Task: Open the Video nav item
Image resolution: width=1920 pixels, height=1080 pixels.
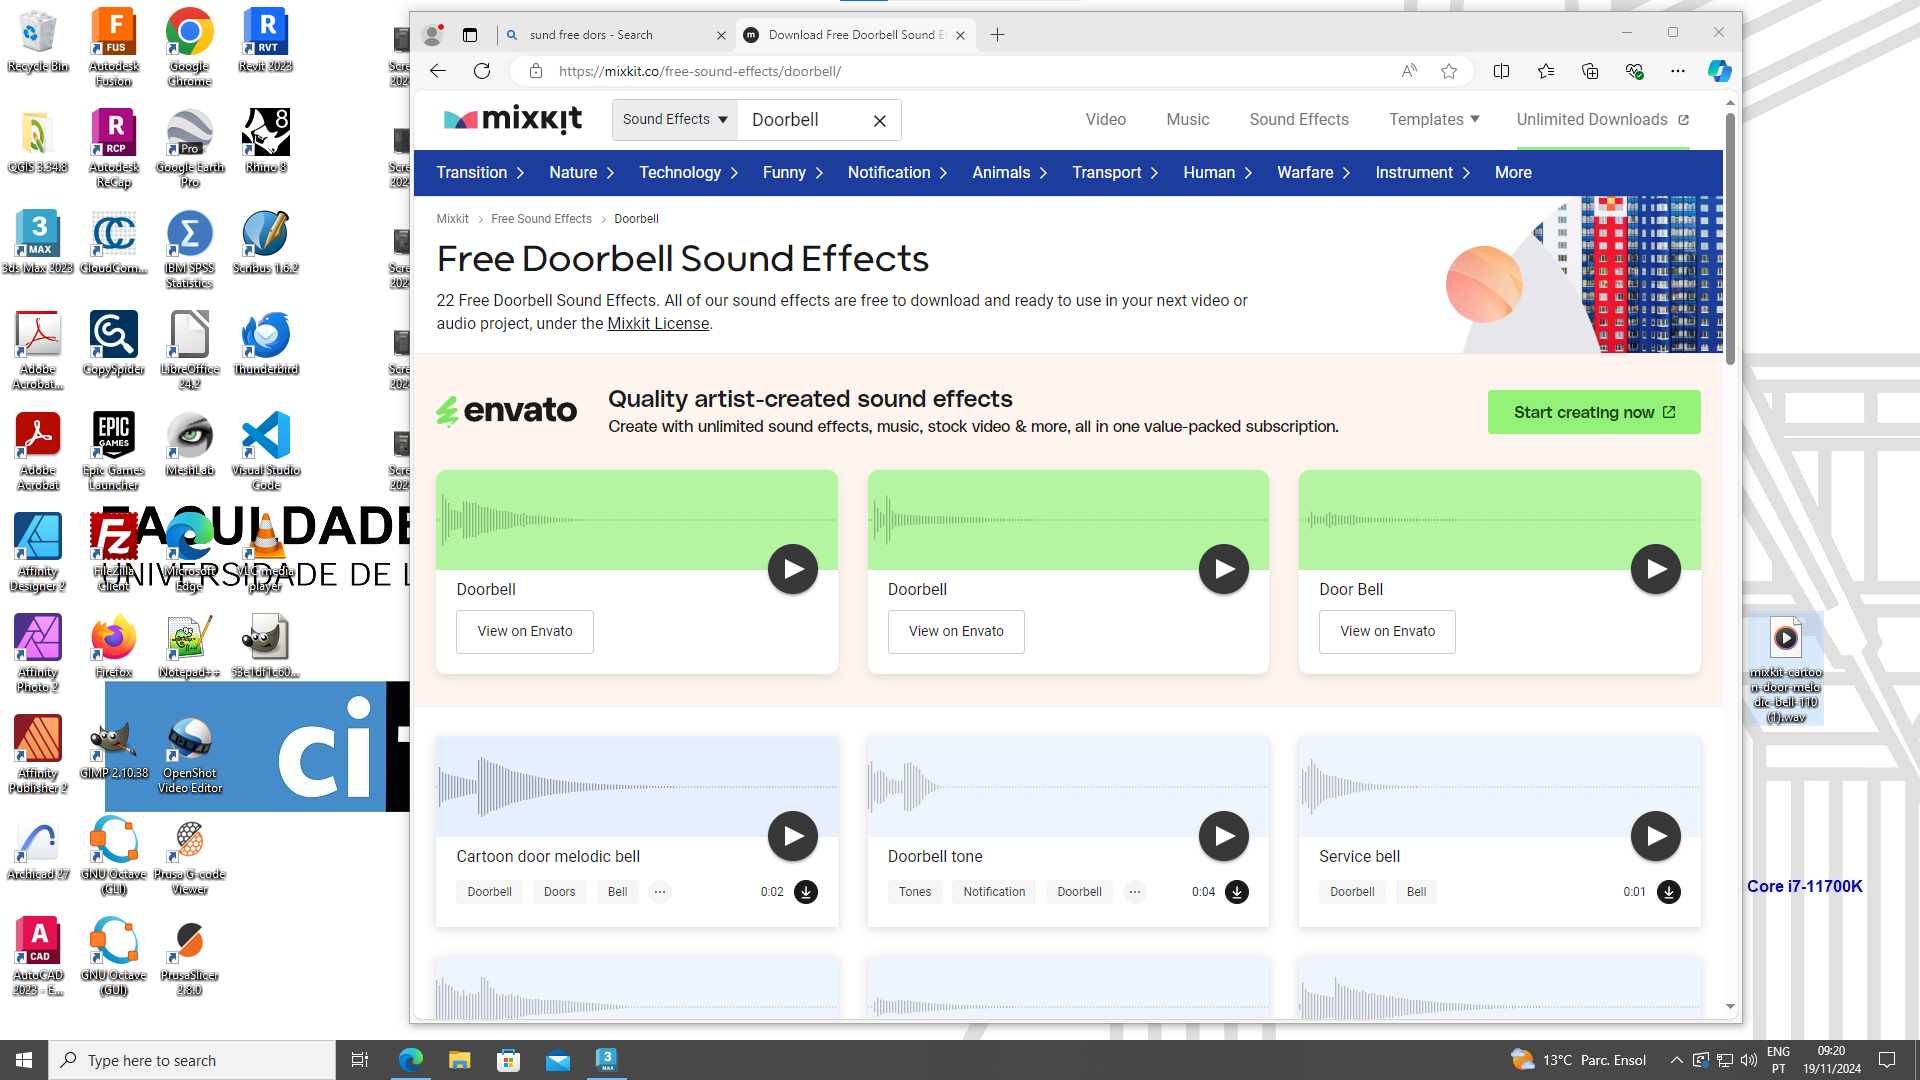Action: [x=1105, y=119]
